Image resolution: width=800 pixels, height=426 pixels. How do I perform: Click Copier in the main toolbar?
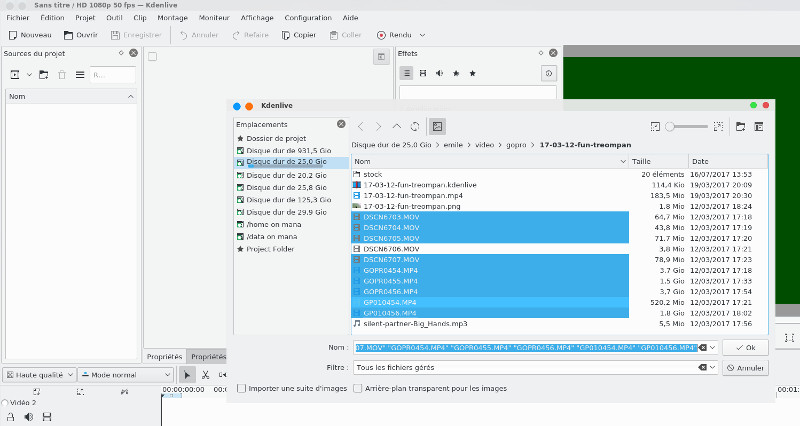[x=299, y=35]
